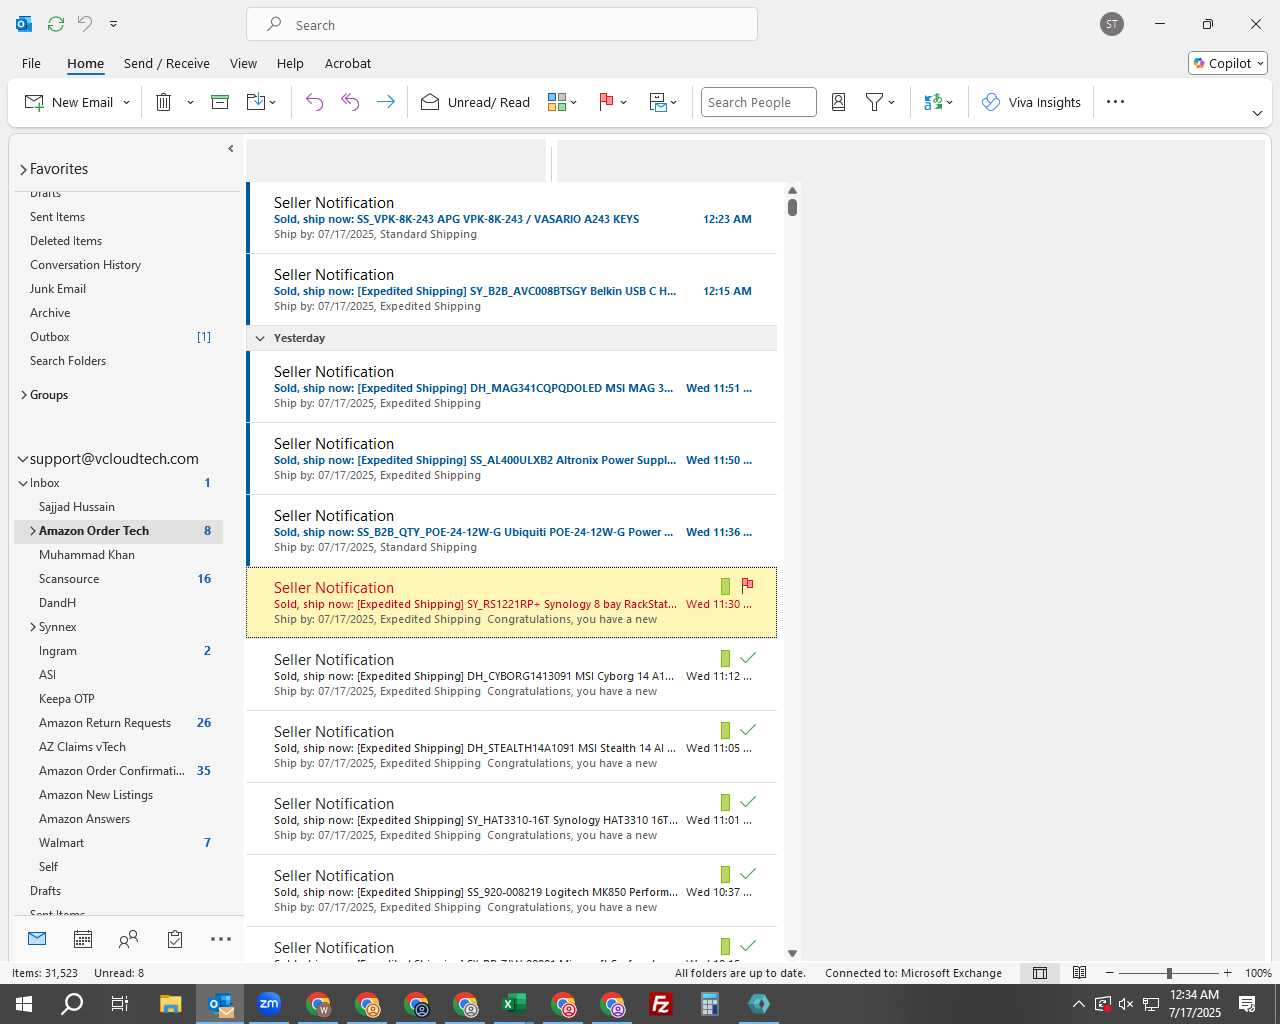The height and width of the screenshot is (1024, 1280).
Task: Toggle checkmark on Synology HAT3310 email
Action: point(747,802)
